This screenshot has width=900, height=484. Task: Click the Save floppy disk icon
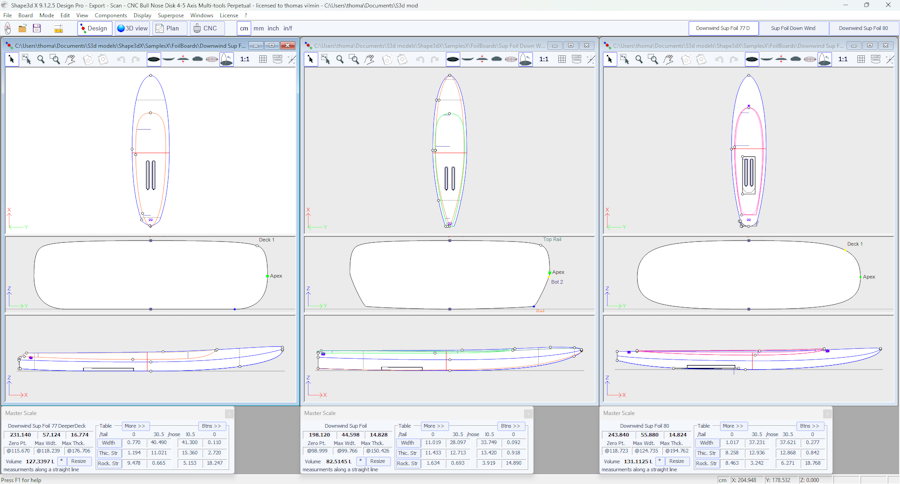pyautogui.click(x=37, y=29)
